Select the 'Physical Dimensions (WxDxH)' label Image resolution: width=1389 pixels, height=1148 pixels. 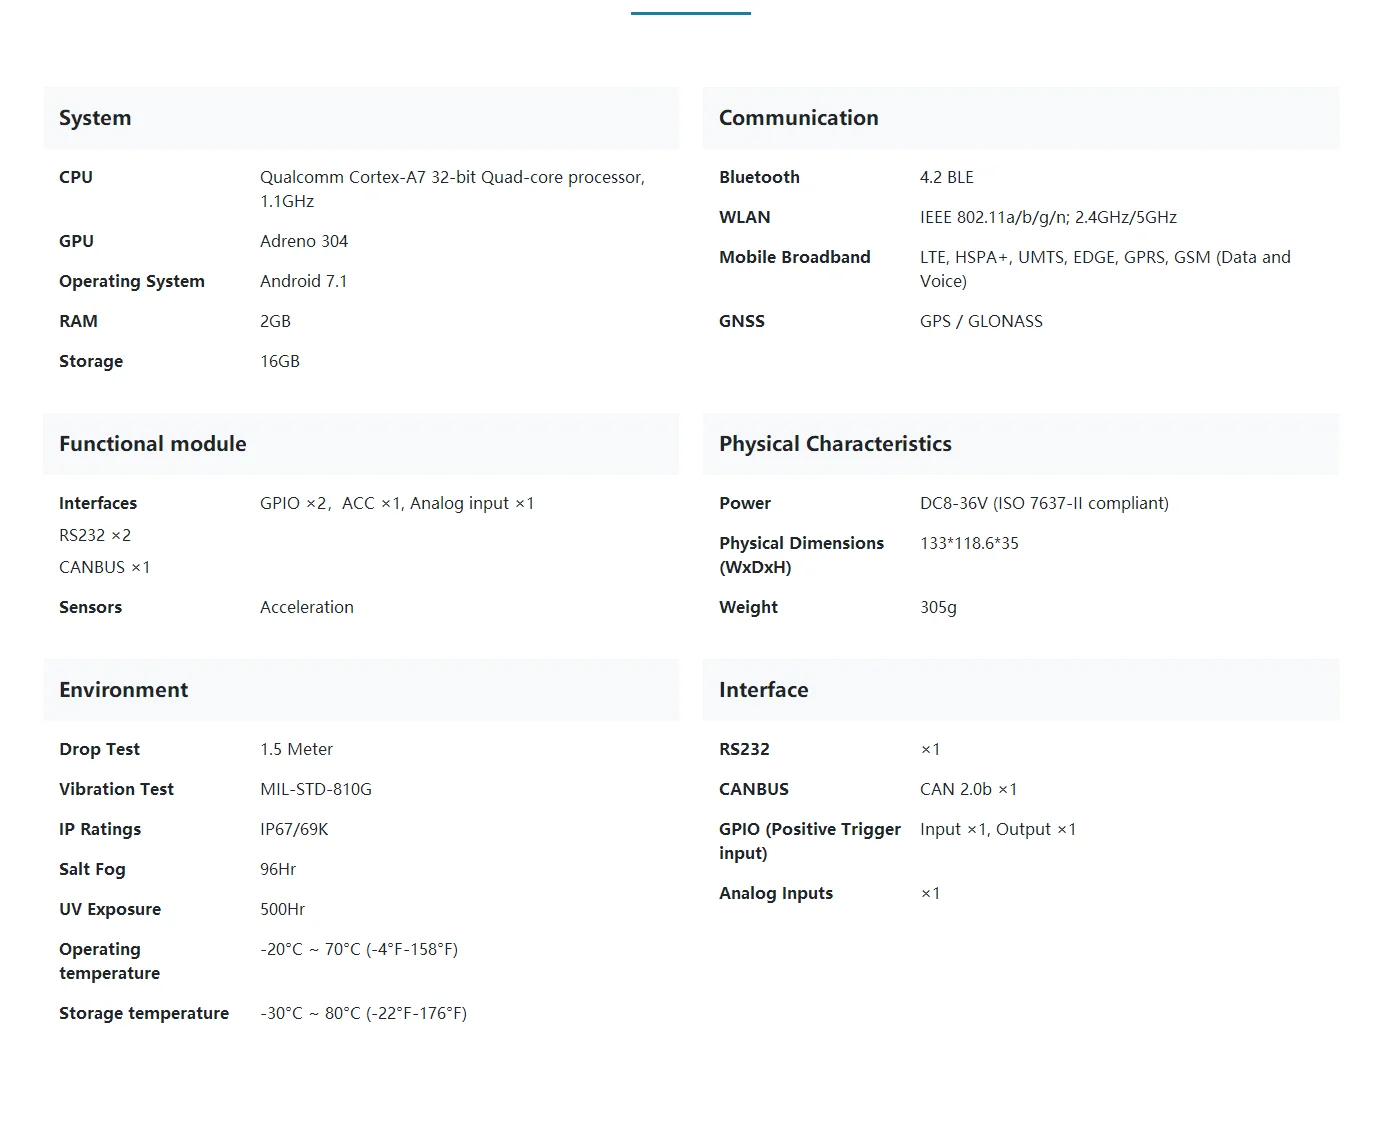tap(802, 555)
